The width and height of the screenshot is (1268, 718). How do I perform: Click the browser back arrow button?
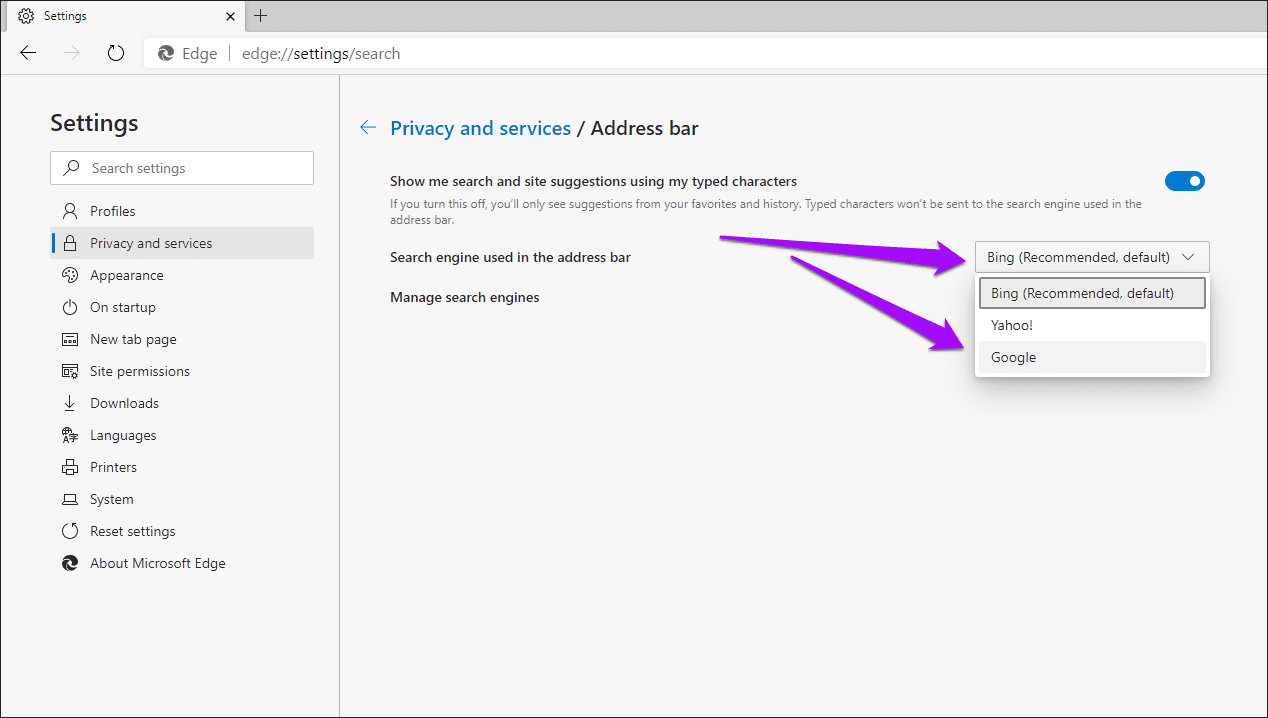(28, 53)
